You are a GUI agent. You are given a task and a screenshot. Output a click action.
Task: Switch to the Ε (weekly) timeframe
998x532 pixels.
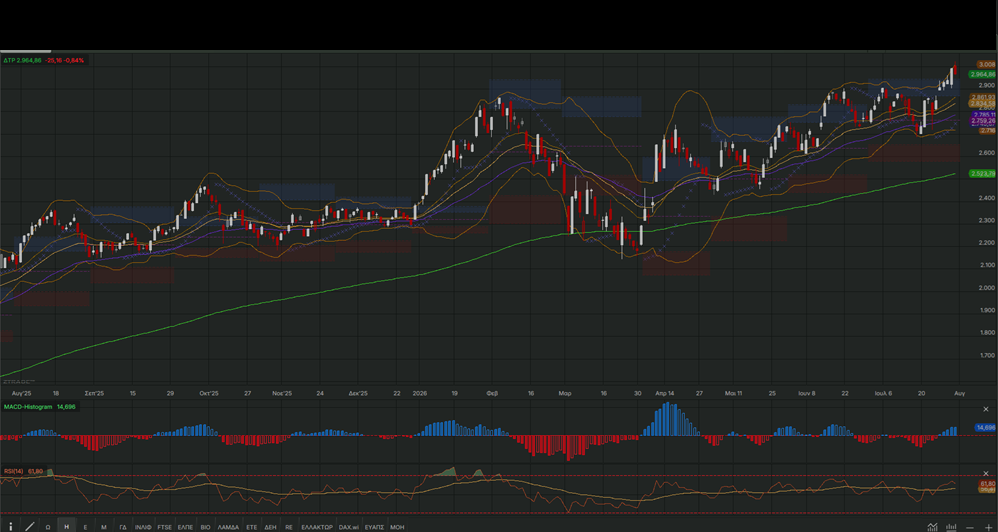point(85,527)
